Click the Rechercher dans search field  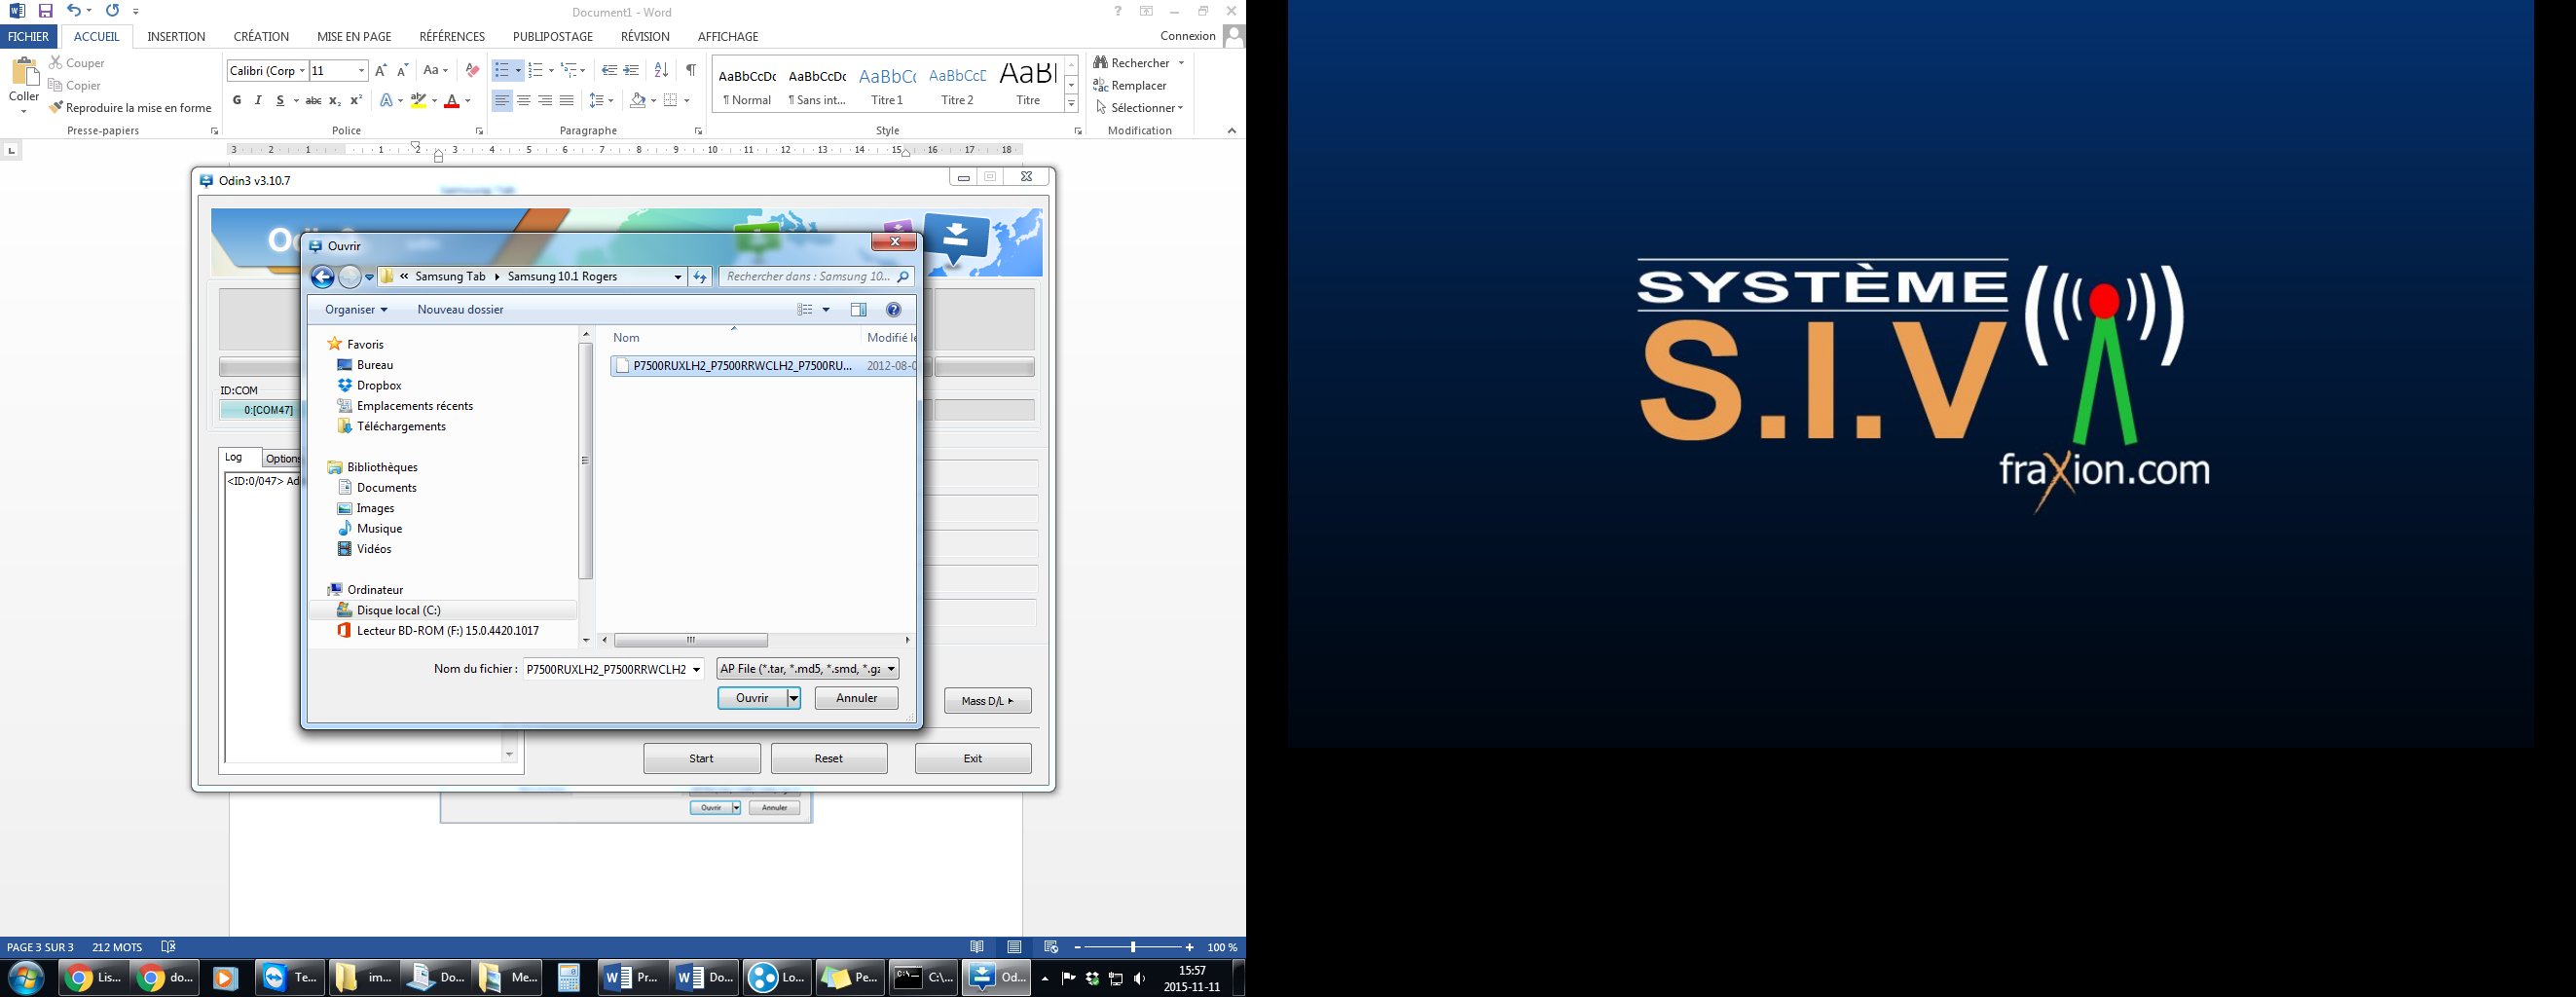pos(815,277)
